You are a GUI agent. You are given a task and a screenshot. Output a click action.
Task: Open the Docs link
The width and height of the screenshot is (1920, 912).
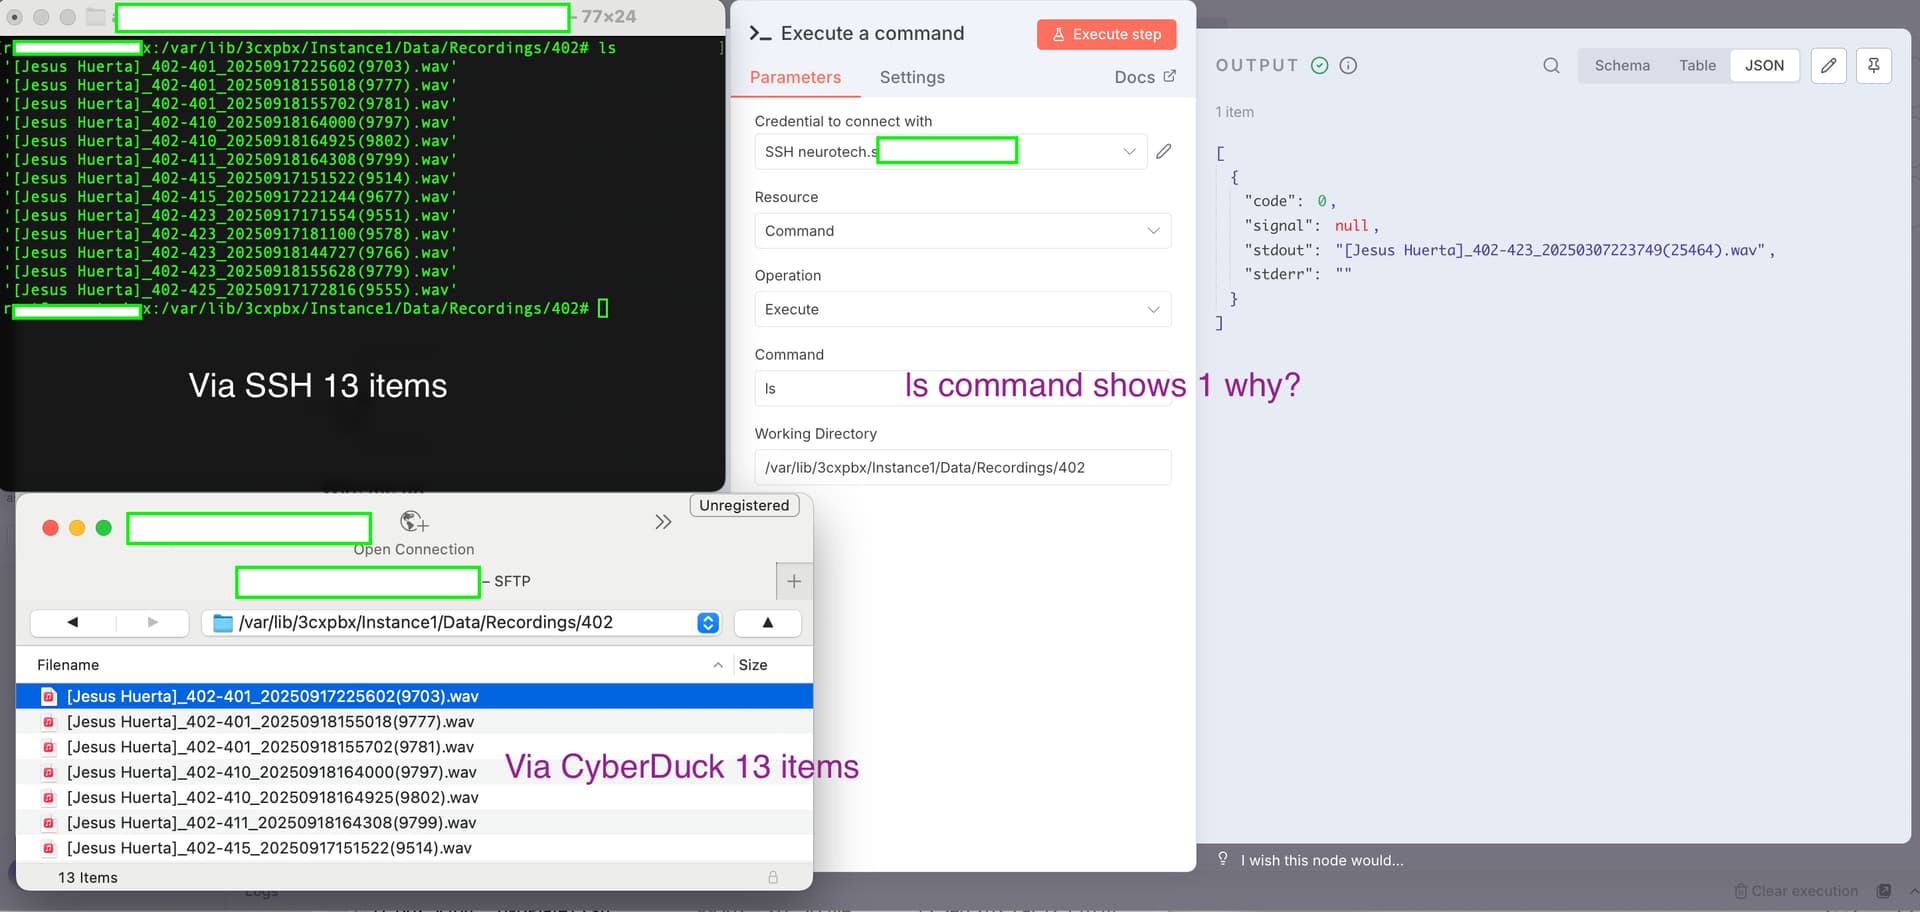[1144, 78]
